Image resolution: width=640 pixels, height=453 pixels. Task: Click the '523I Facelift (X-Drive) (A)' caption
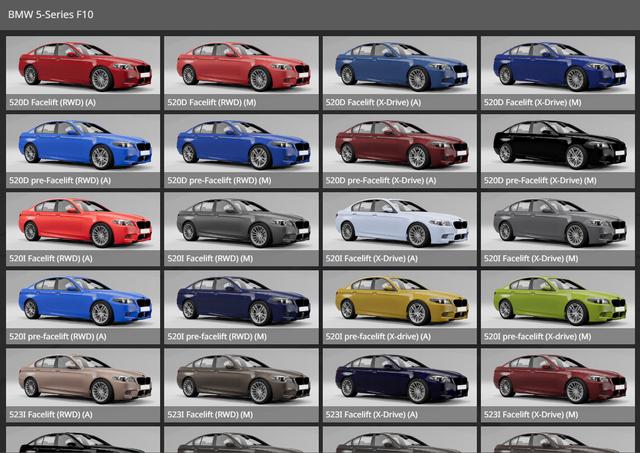(371, 415)
